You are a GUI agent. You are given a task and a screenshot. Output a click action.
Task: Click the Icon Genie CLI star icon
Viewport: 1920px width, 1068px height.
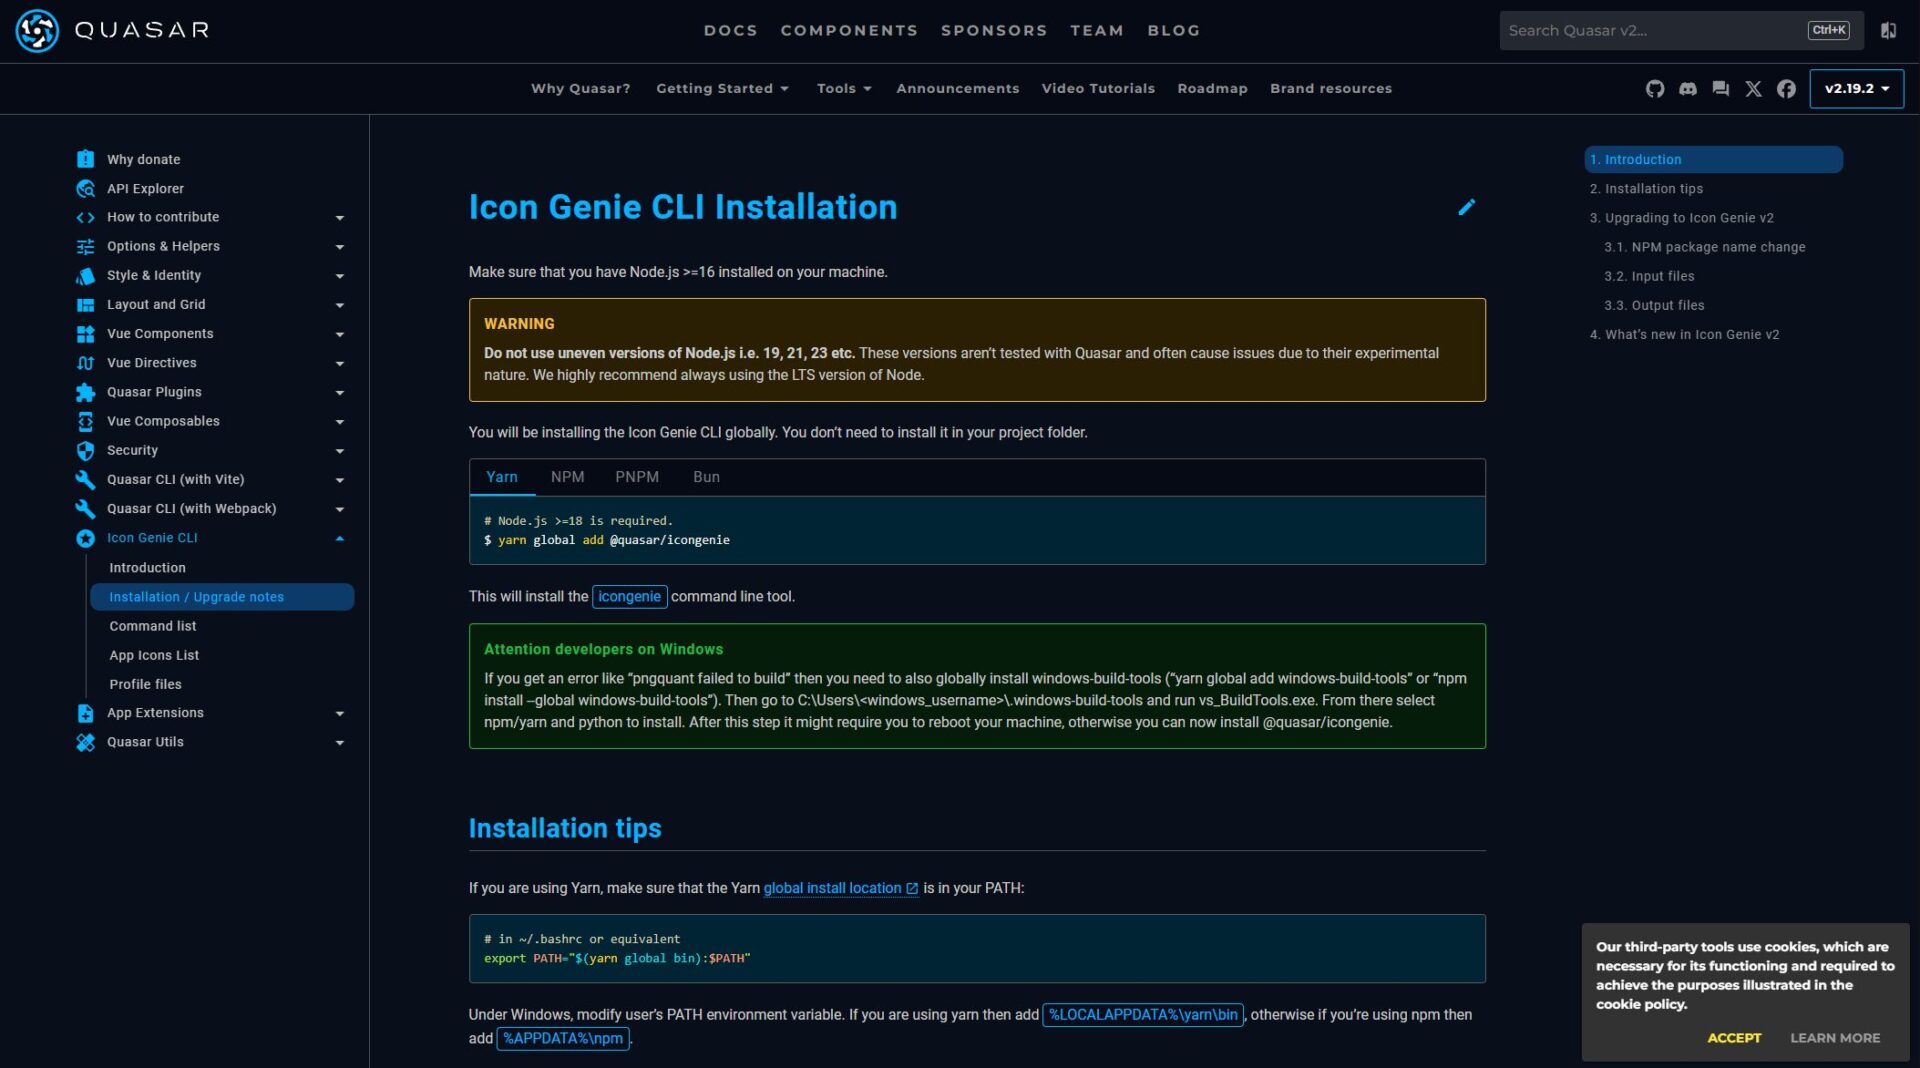pyautogui.click(x=85, y=537)
